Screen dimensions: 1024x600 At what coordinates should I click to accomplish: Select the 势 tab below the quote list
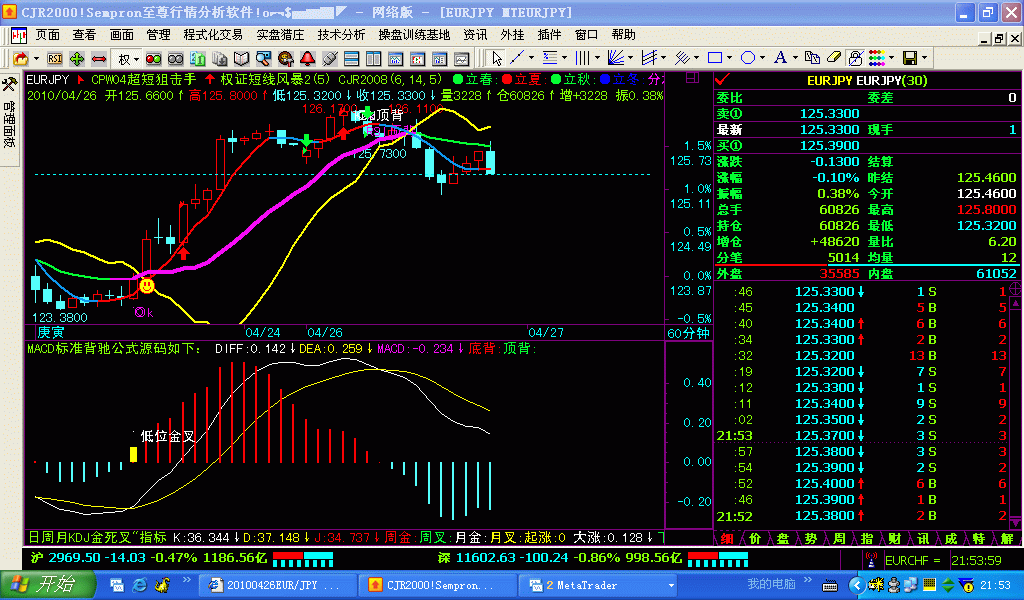[x=810, y=539]
